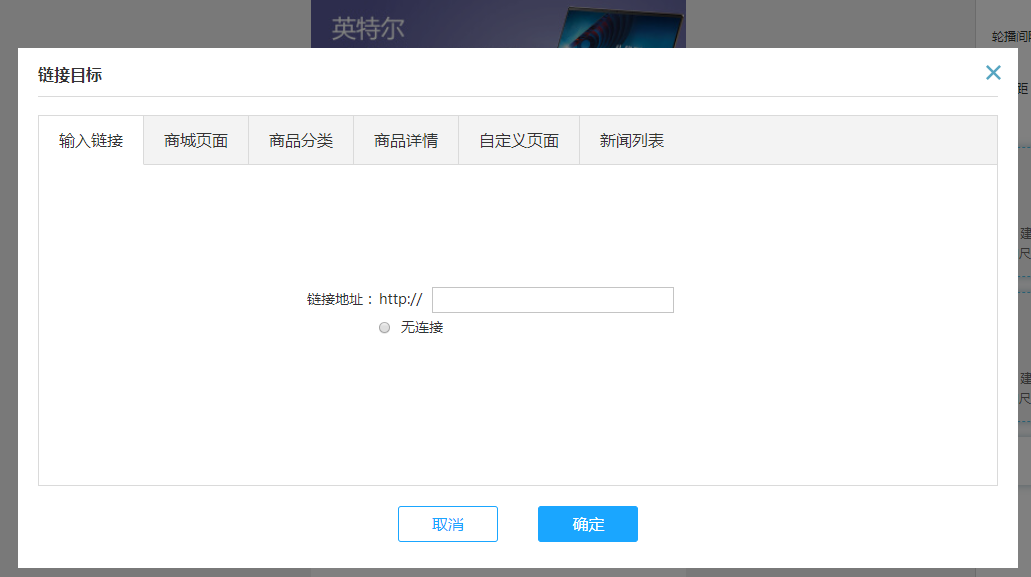
Task: Click the dimmed overlay left of the banner
Action: (150, 22)
